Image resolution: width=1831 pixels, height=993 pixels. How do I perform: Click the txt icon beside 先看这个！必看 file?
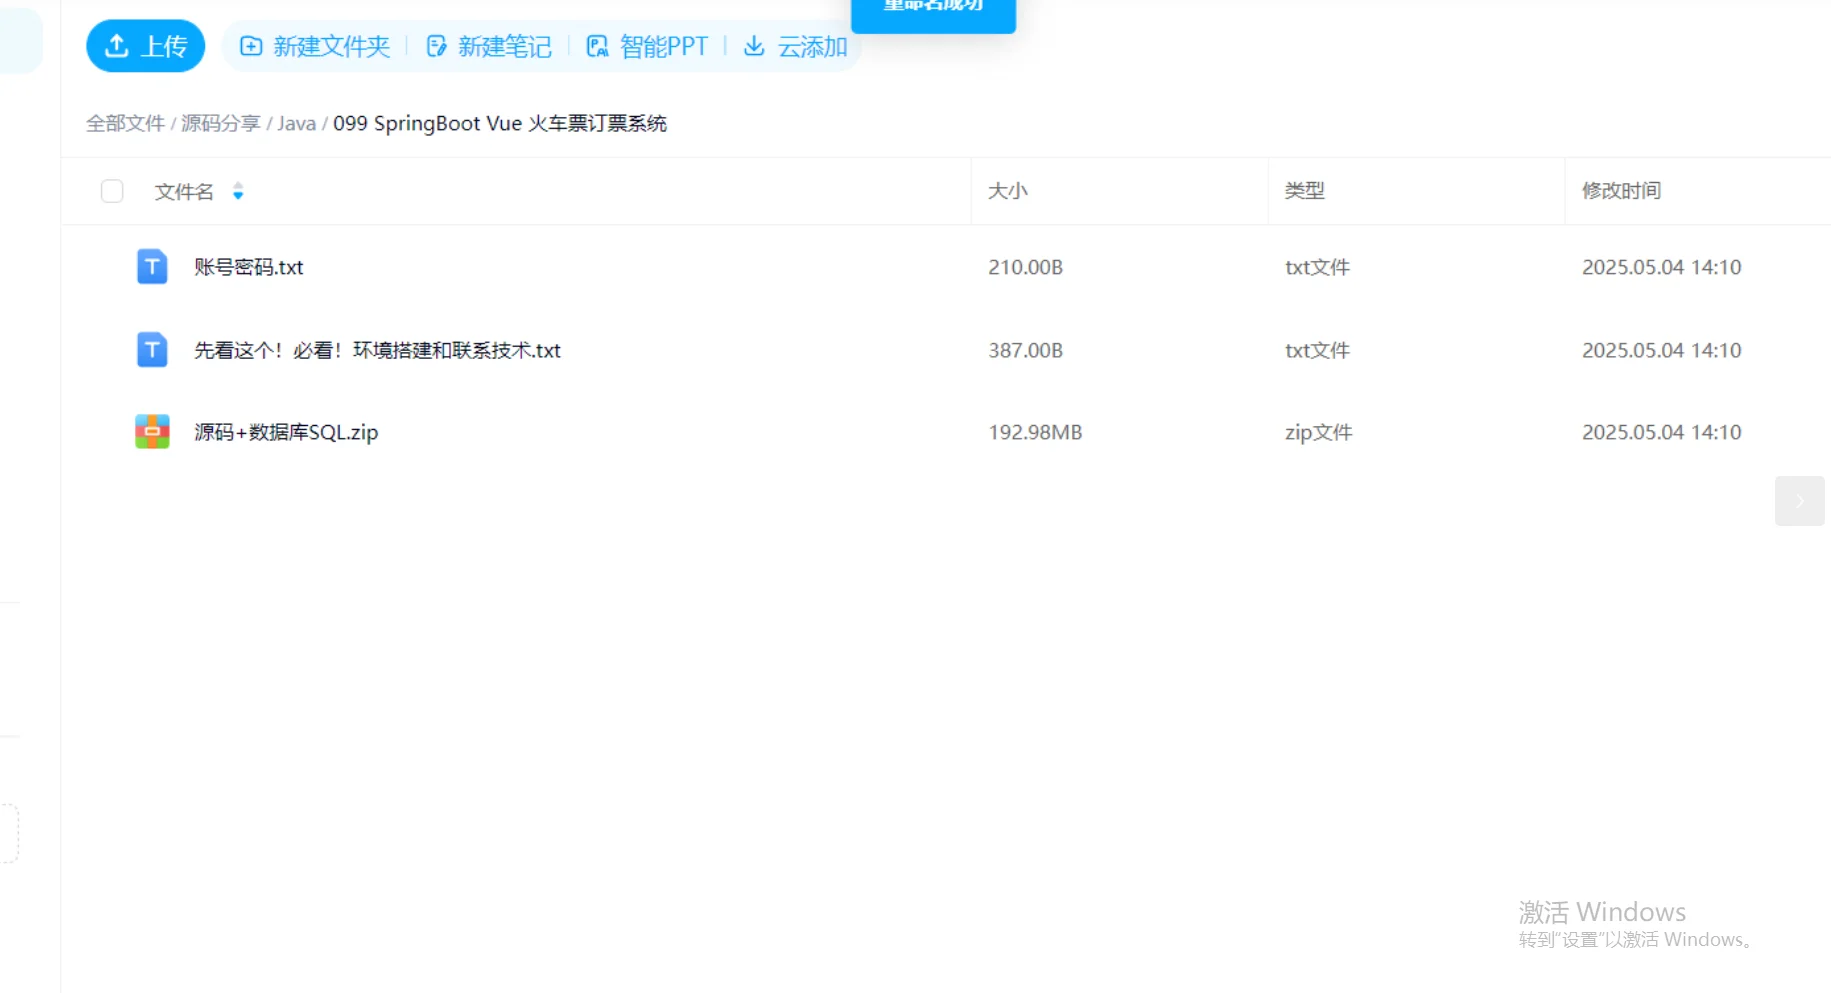(x=151, y=350)
